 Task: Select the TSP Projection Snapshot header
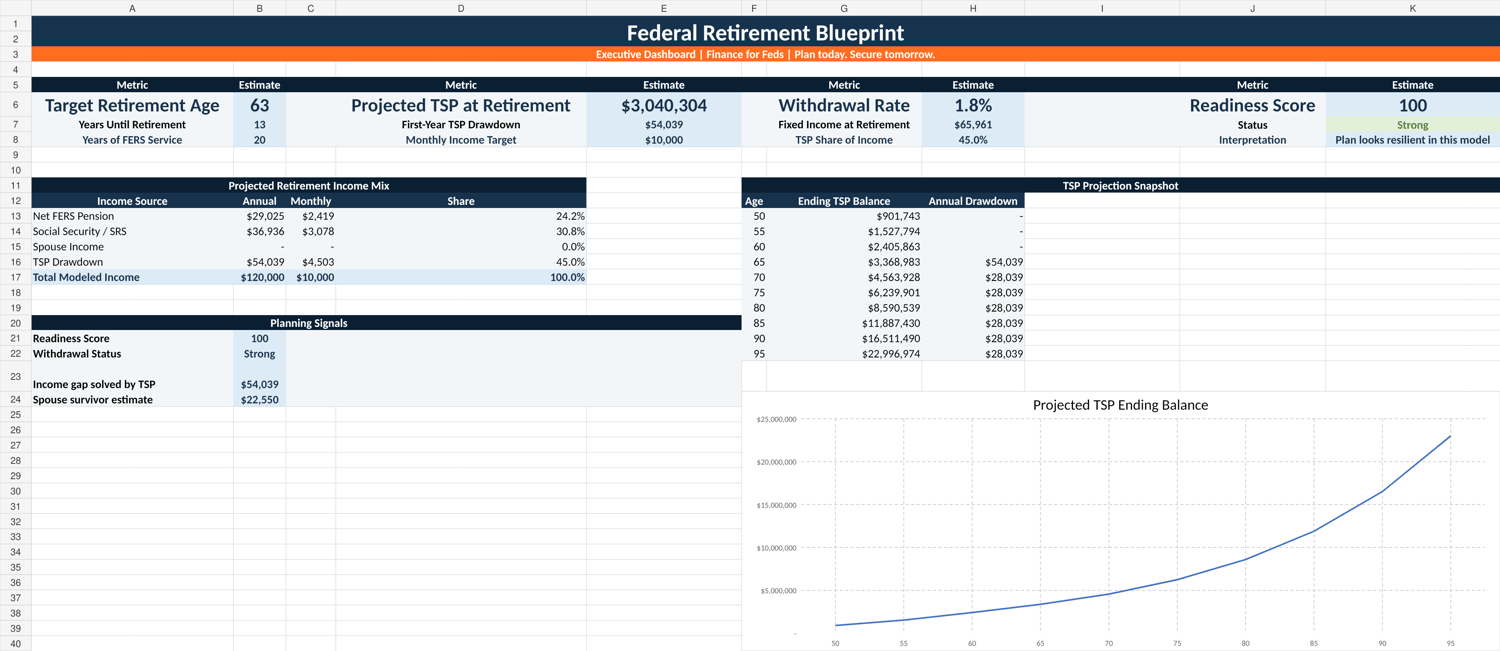point(1120,186)
